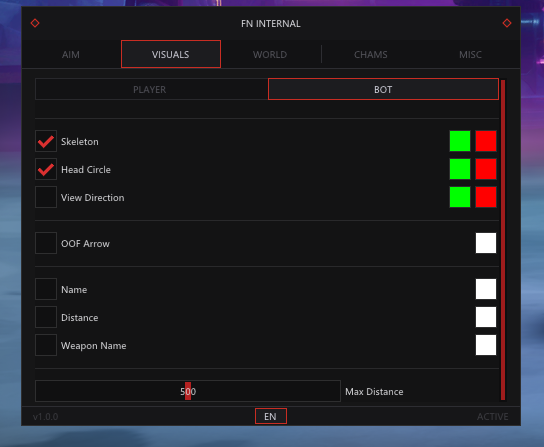Open the WORLD tab
Screen dimensions: 544x447
click(x=270, y=54)
